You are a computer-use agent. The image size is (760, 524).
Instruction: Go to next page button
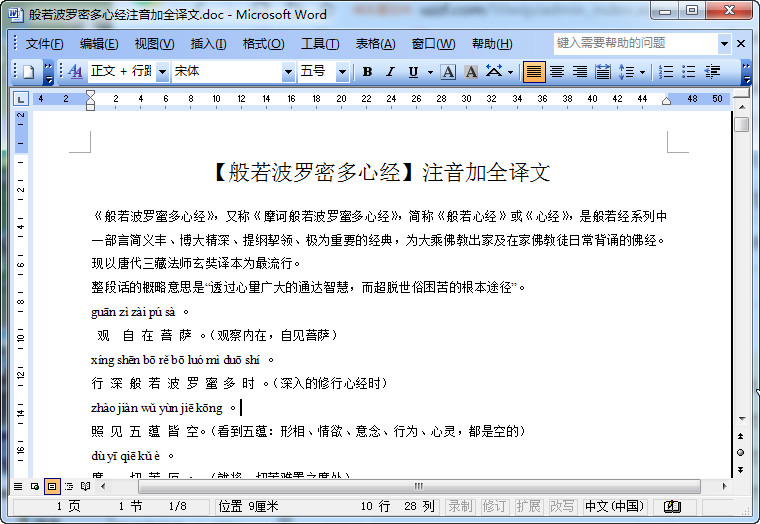click(x=741, y=469)
